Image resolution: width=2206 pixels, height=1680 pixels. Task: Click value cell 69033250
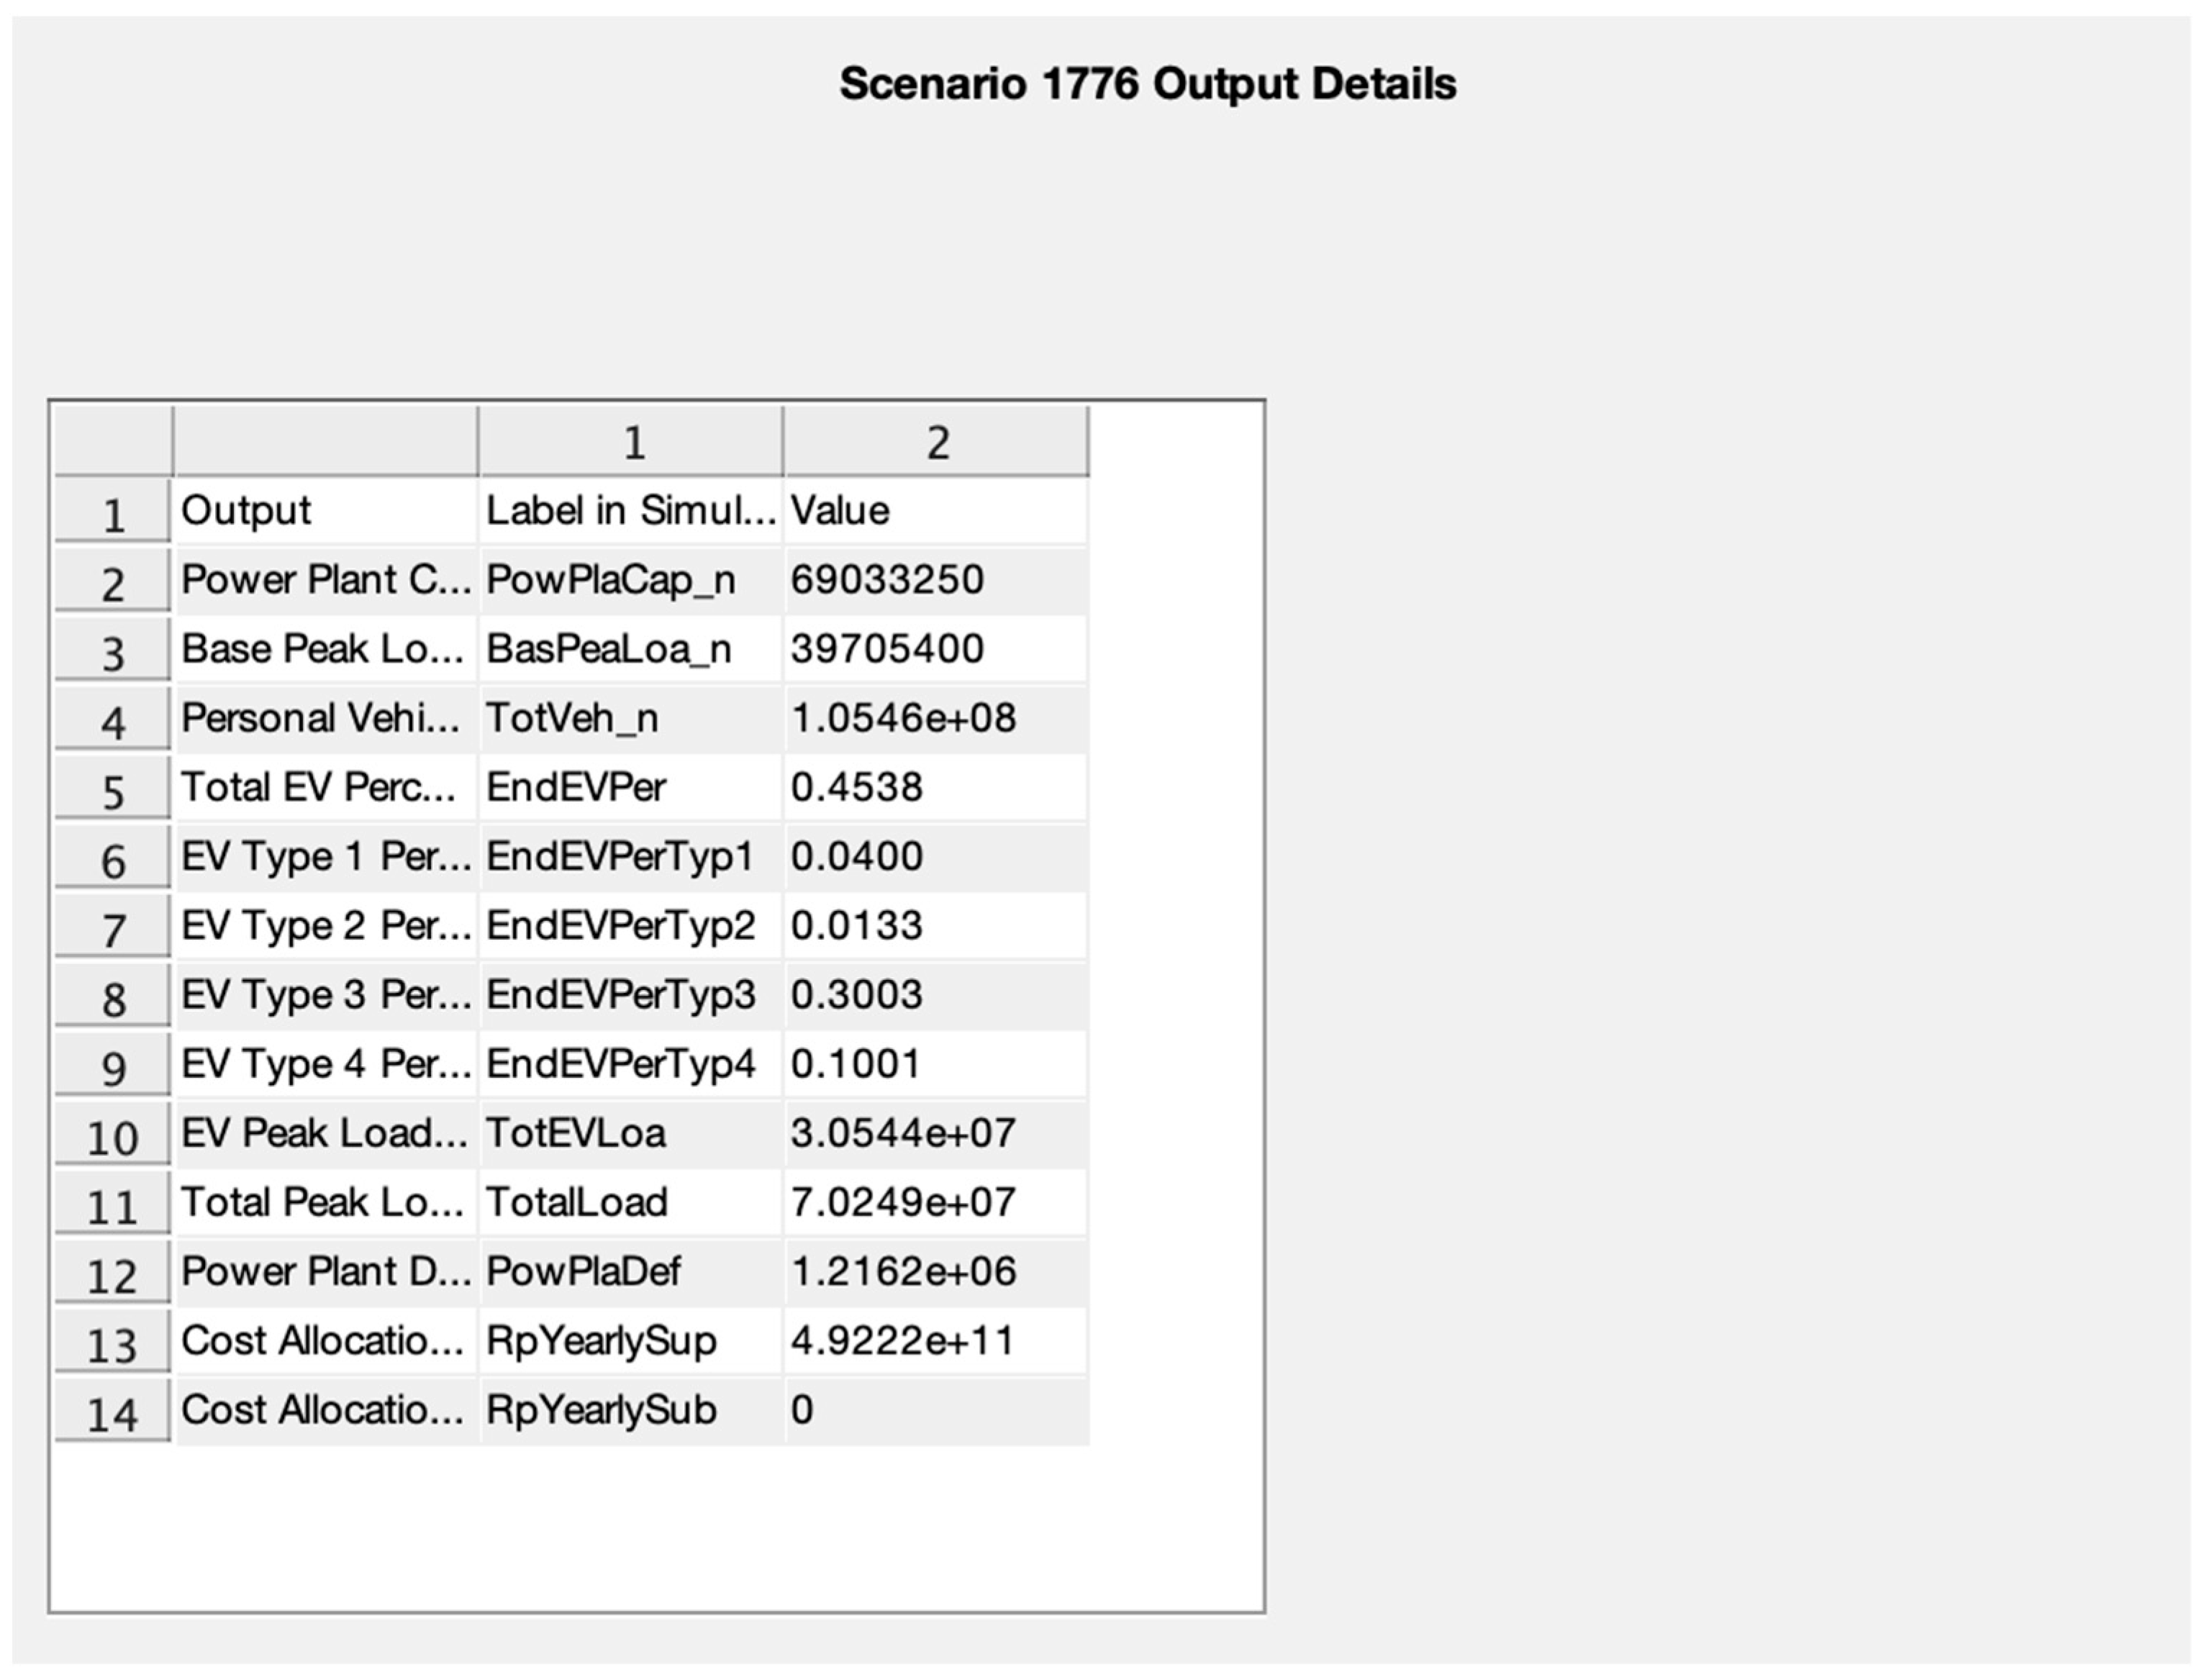coord(936,580)
